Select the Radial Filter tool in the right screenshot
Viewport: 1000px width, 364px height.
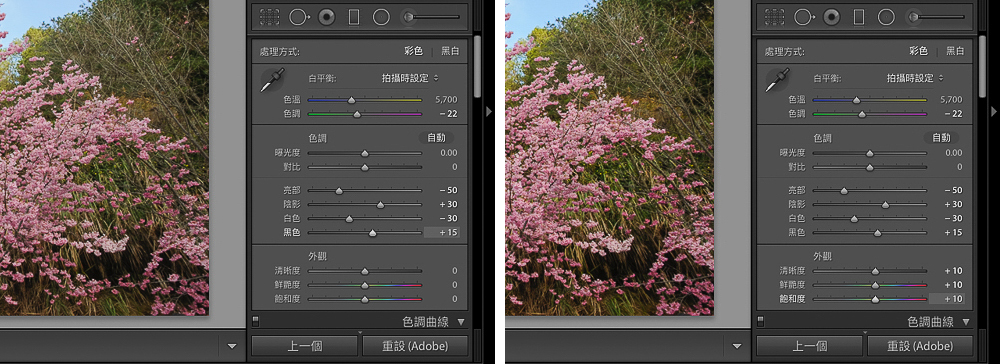pyautogui.click(x=886, y=17)
